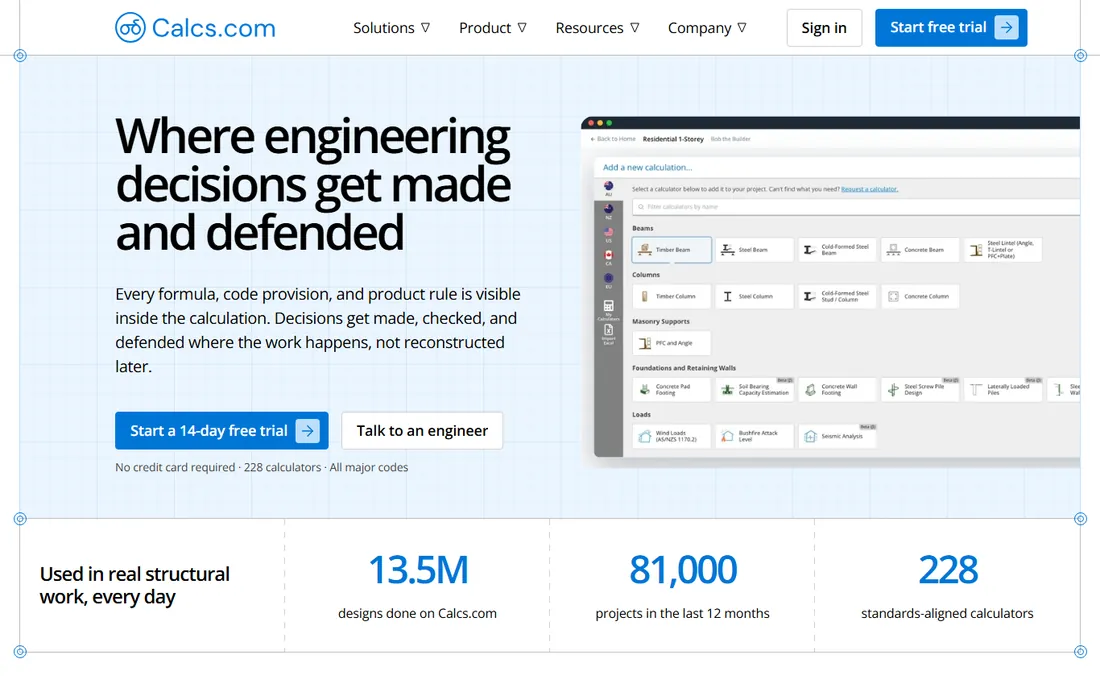Click the Masonry Supports heading
The image size is (1100, 688).
tap(661, 321)
